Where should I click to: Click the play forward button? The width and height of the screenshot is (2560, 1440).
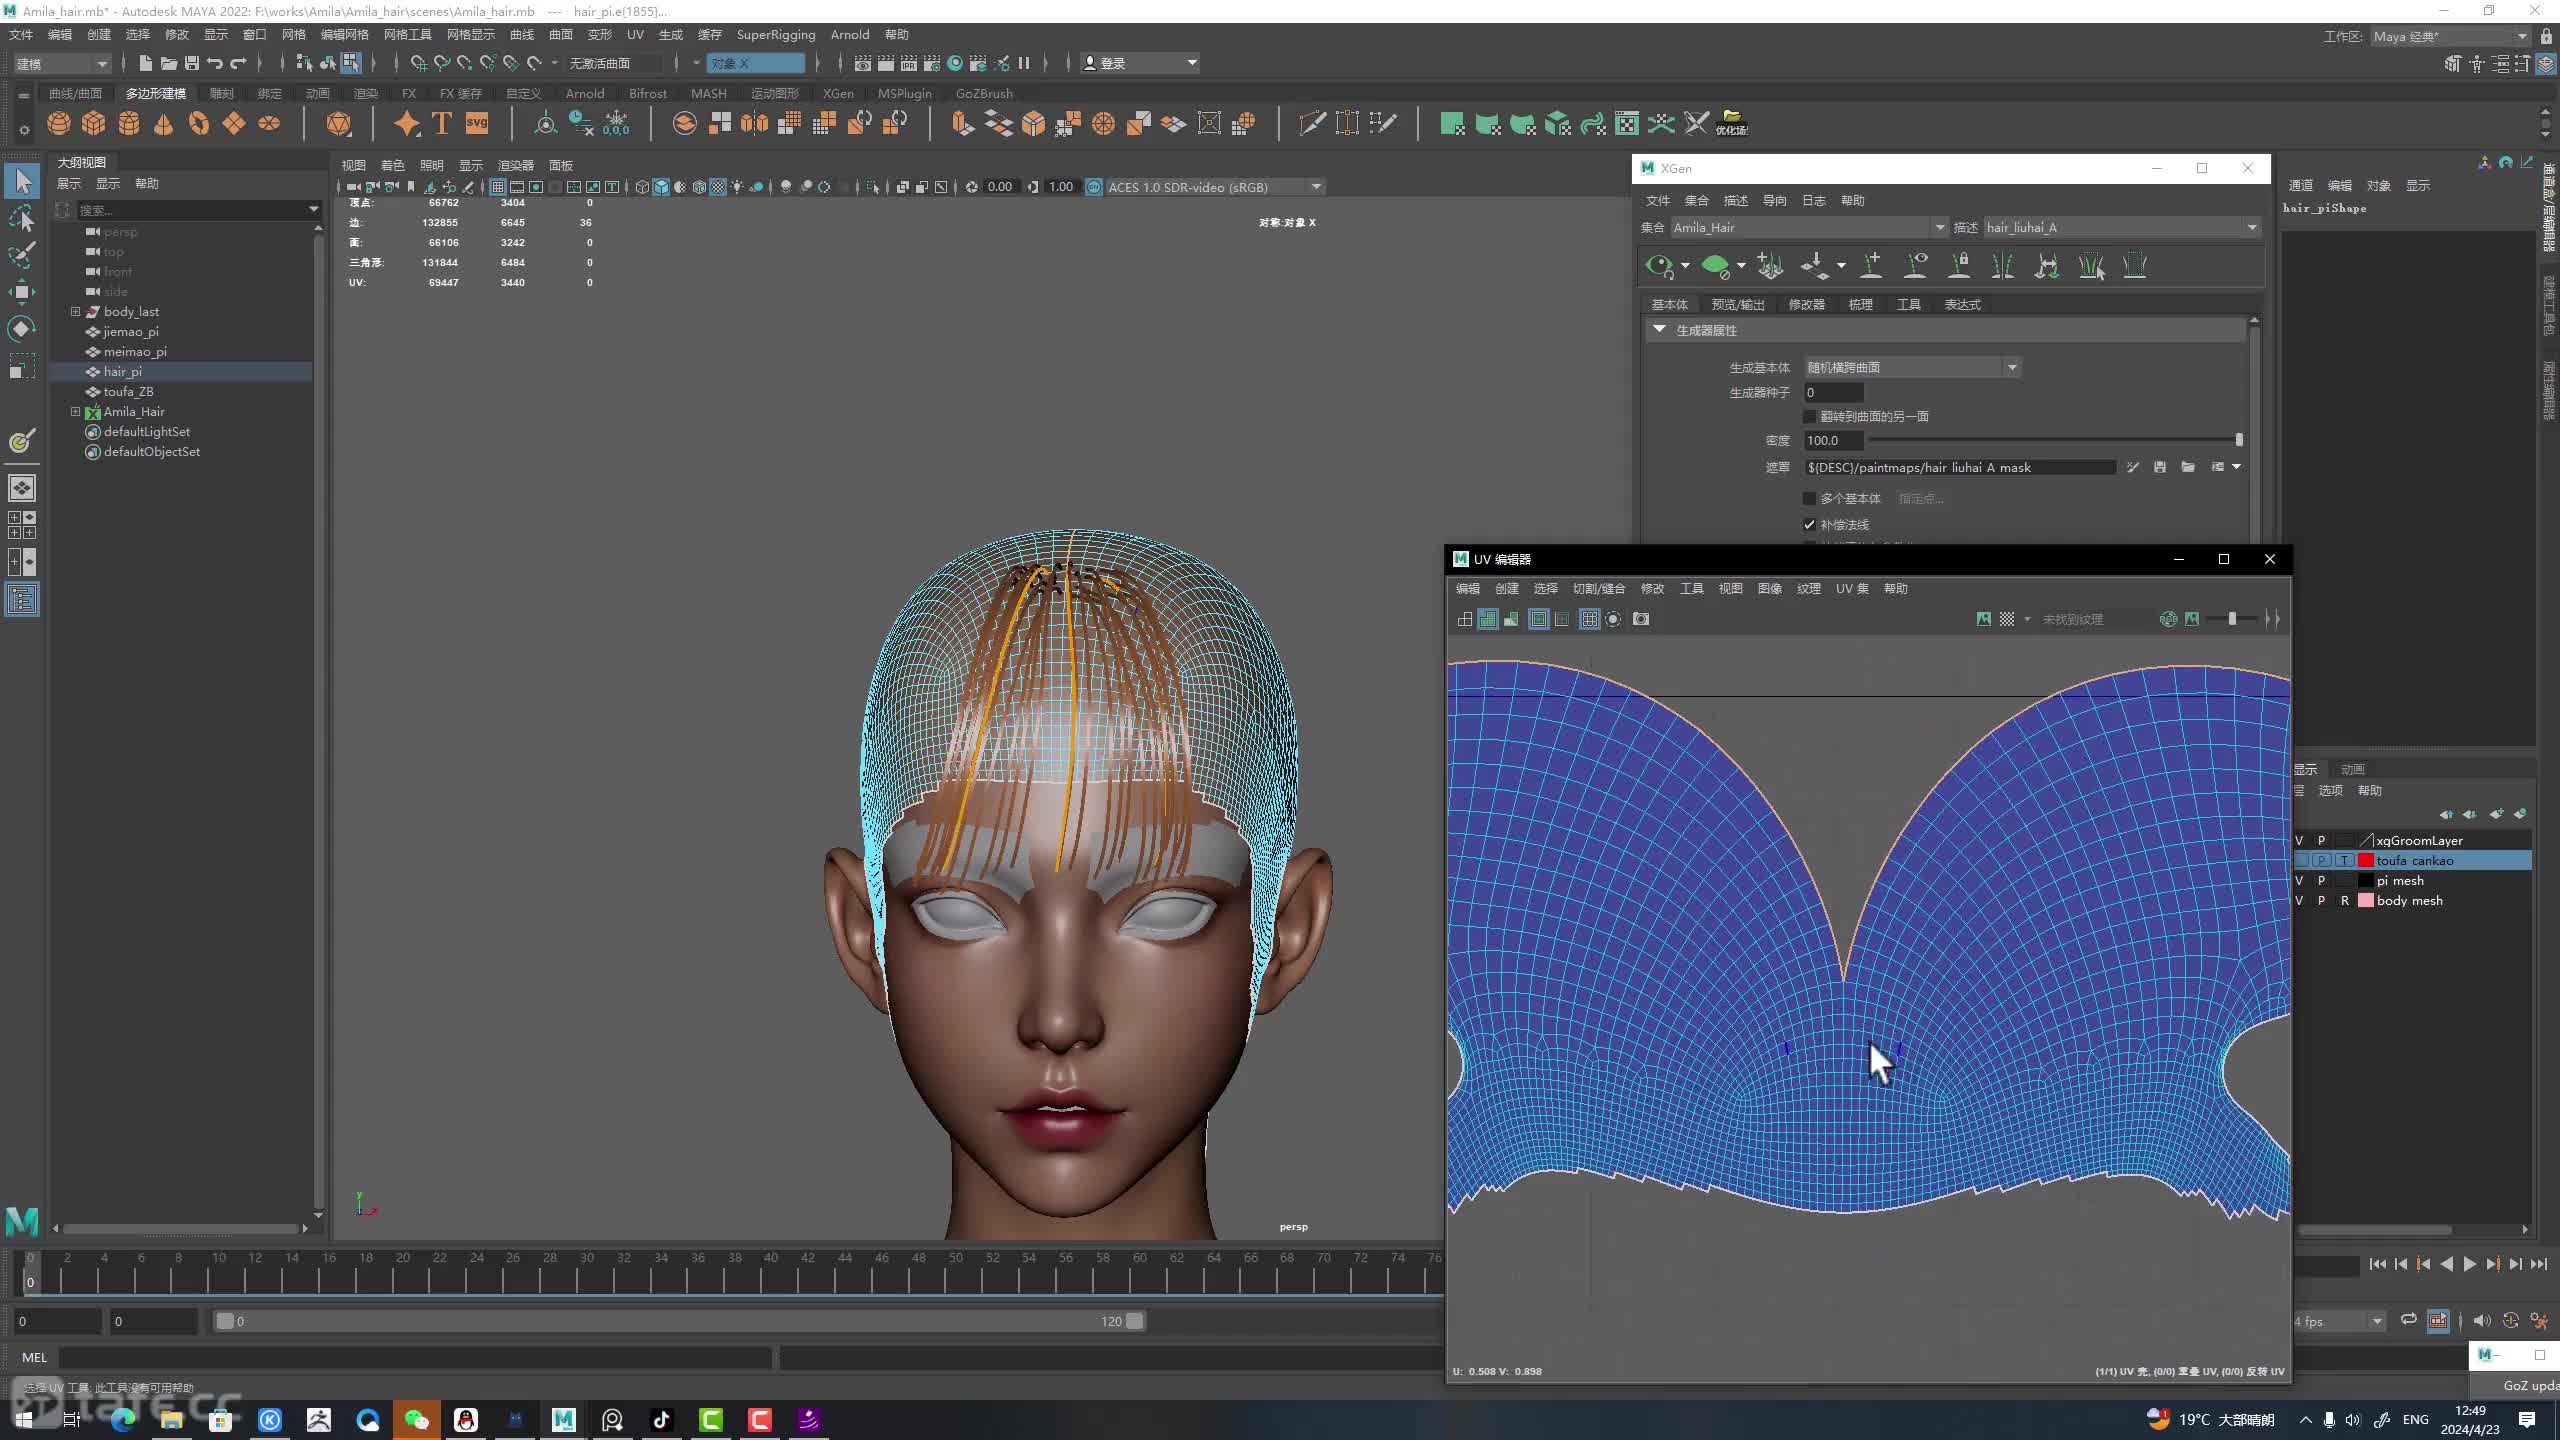pos(2469,1264)
